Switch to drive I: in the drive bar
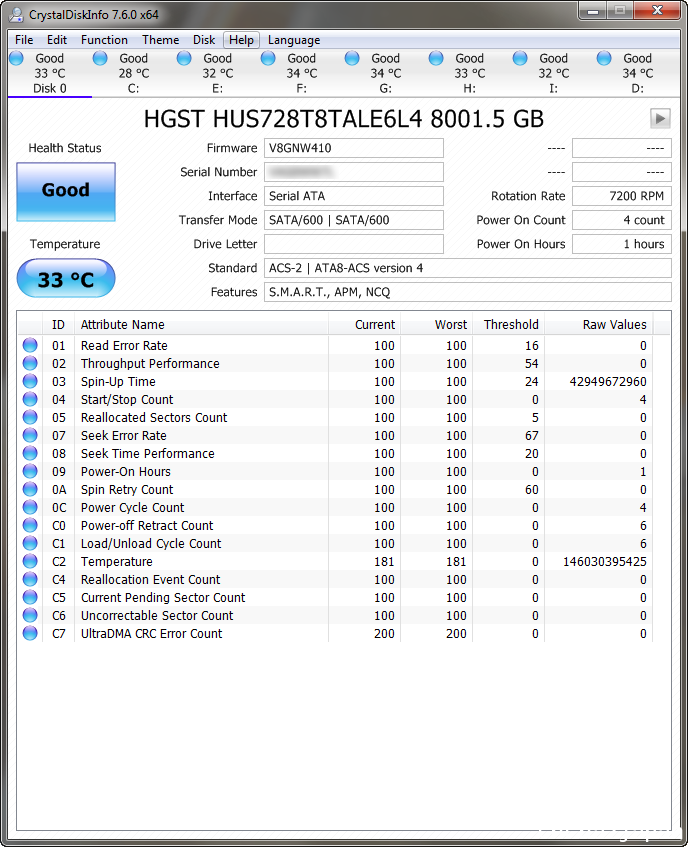 coord(554,73)
